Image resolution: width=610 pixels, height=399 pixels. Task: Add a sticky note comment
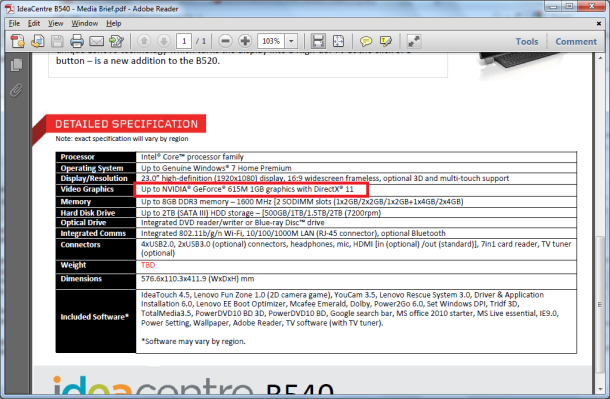[x=366, y=41]
